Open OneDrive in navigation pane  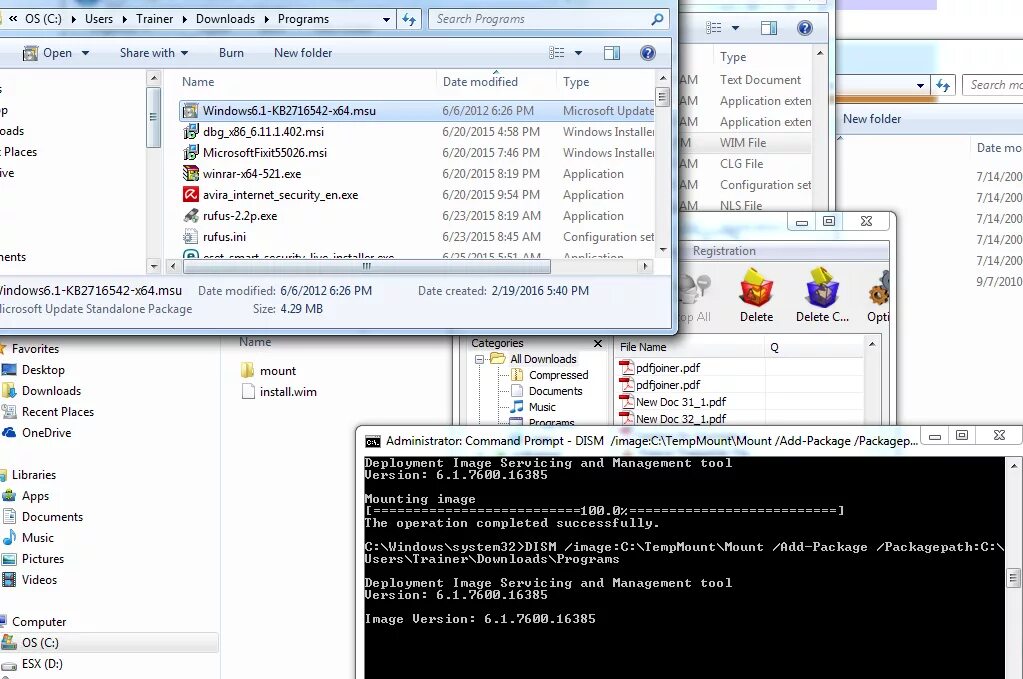(x=46, y=432)
